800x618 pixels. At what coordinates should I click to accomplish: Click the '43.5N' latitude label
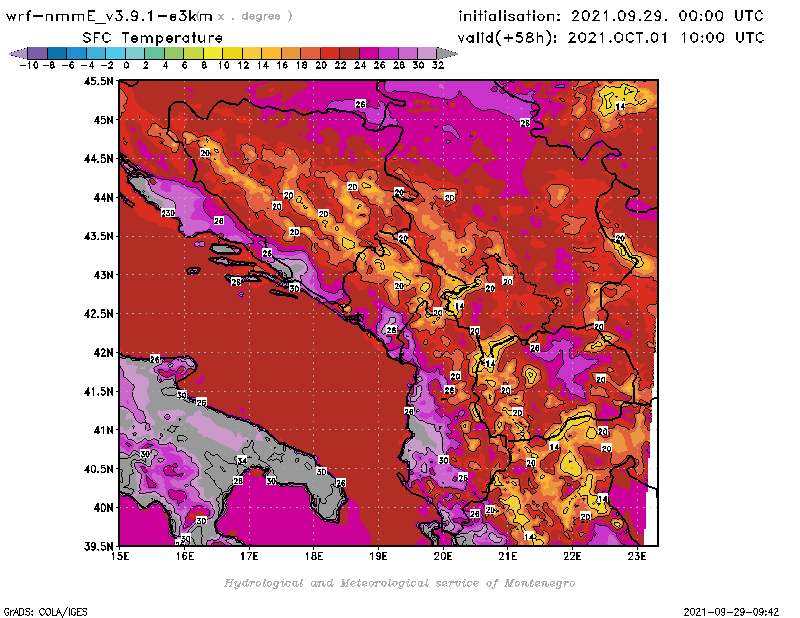(x=98, y=236)
